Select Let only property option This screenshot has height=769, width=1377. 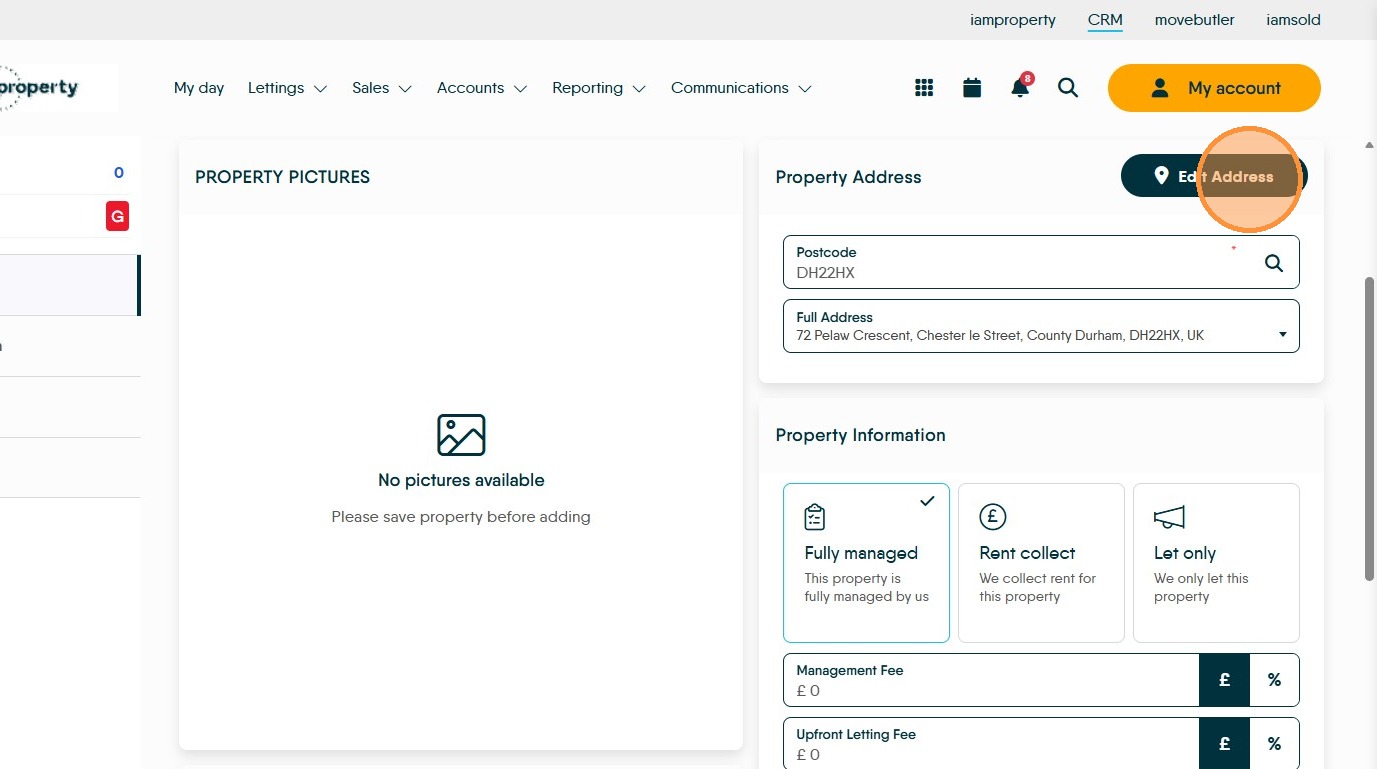tap(1216, 563)
